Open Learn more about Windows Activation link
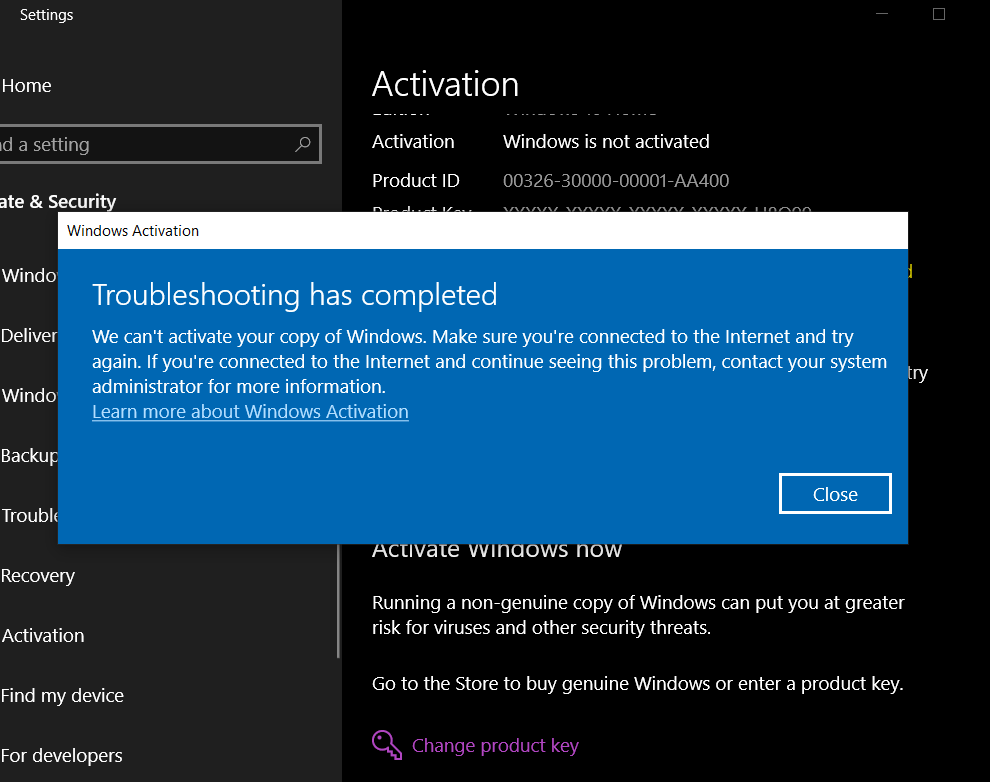990x782 pixels. 250,412
